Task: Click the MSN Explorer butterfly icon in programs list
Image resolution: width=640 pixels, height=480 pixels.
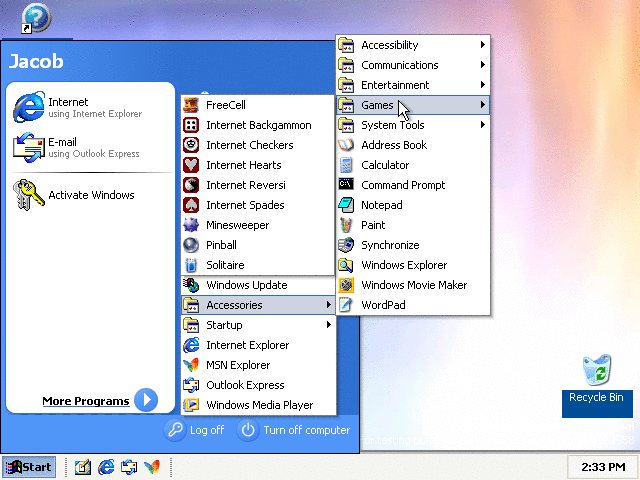Action: coord(191,365)
